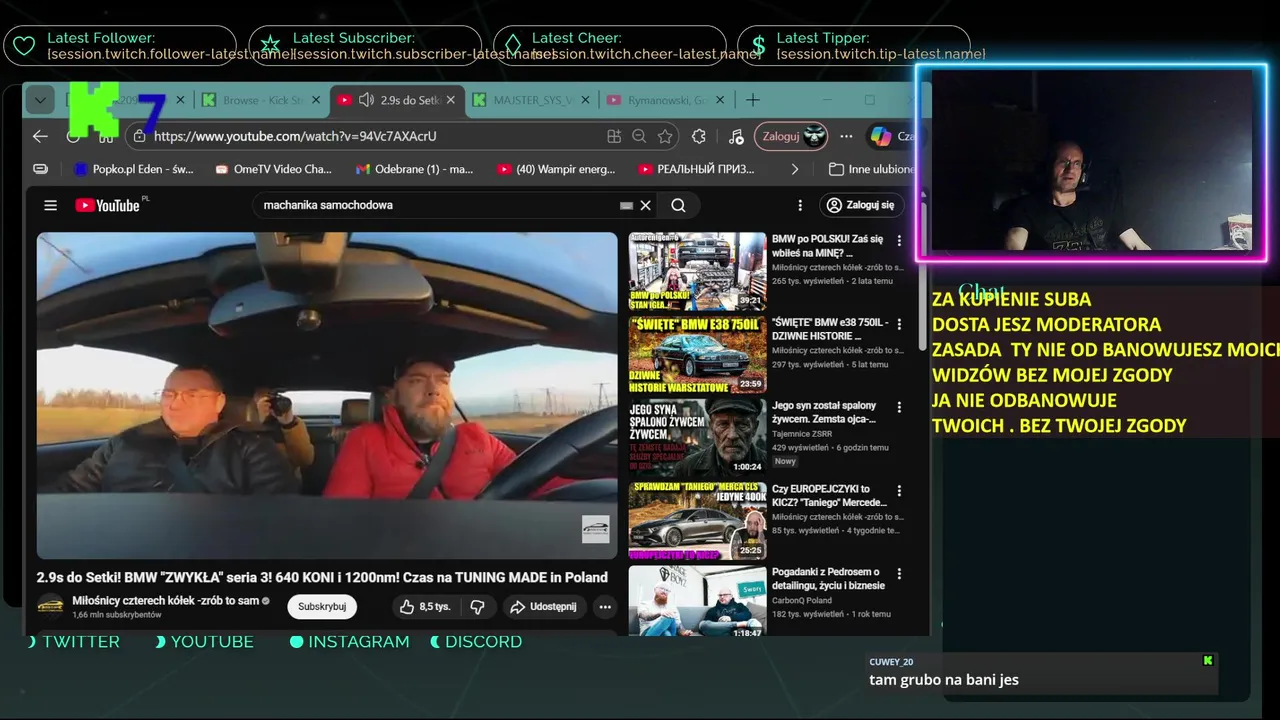The image size is (1280, 720).
Task: Dislike the video with thumbs down
Action: tap(477, 606)
